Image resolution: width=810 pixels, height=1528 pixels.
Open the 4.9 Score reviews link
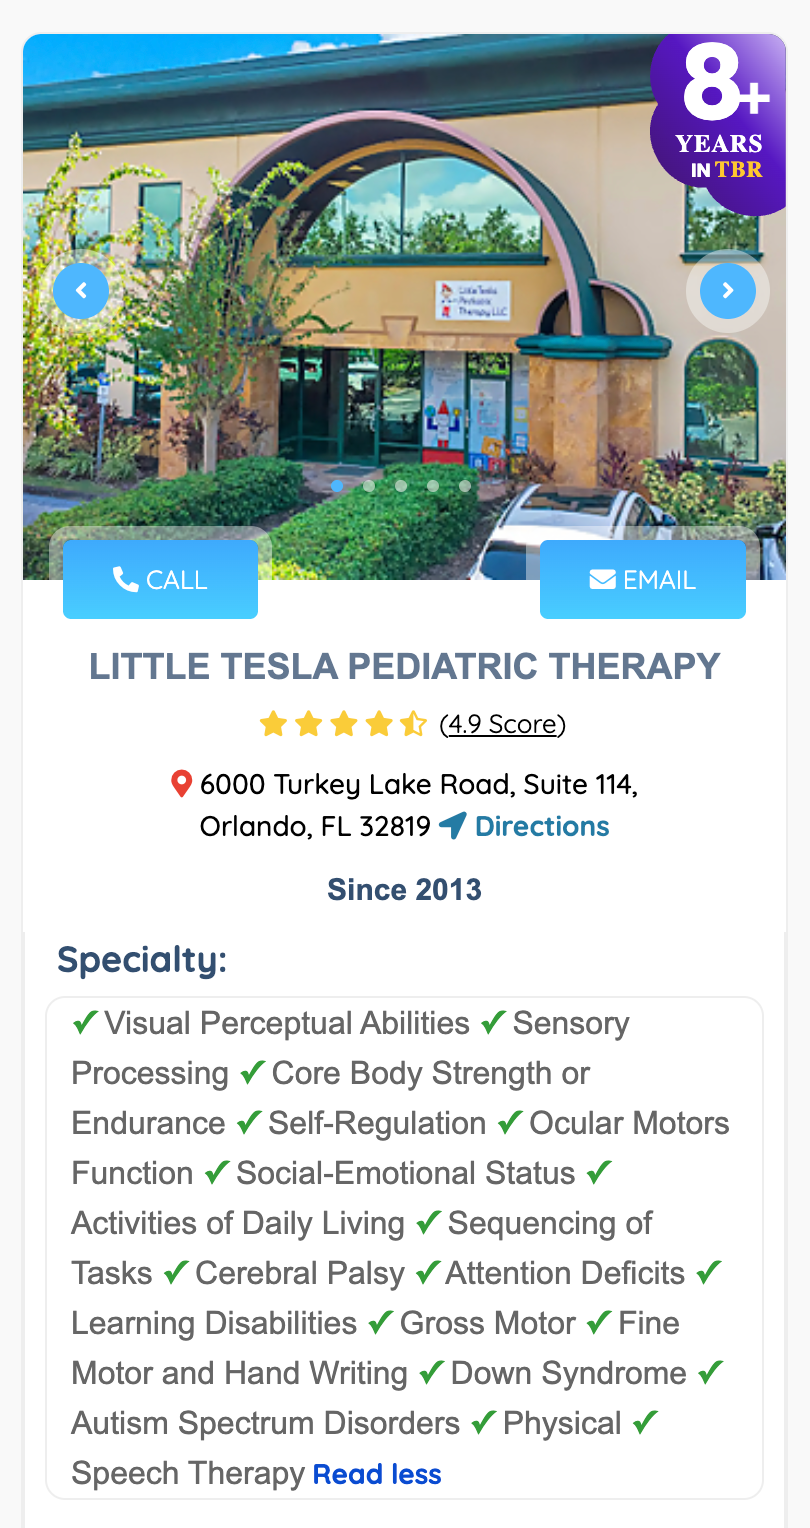click(503, 724)
